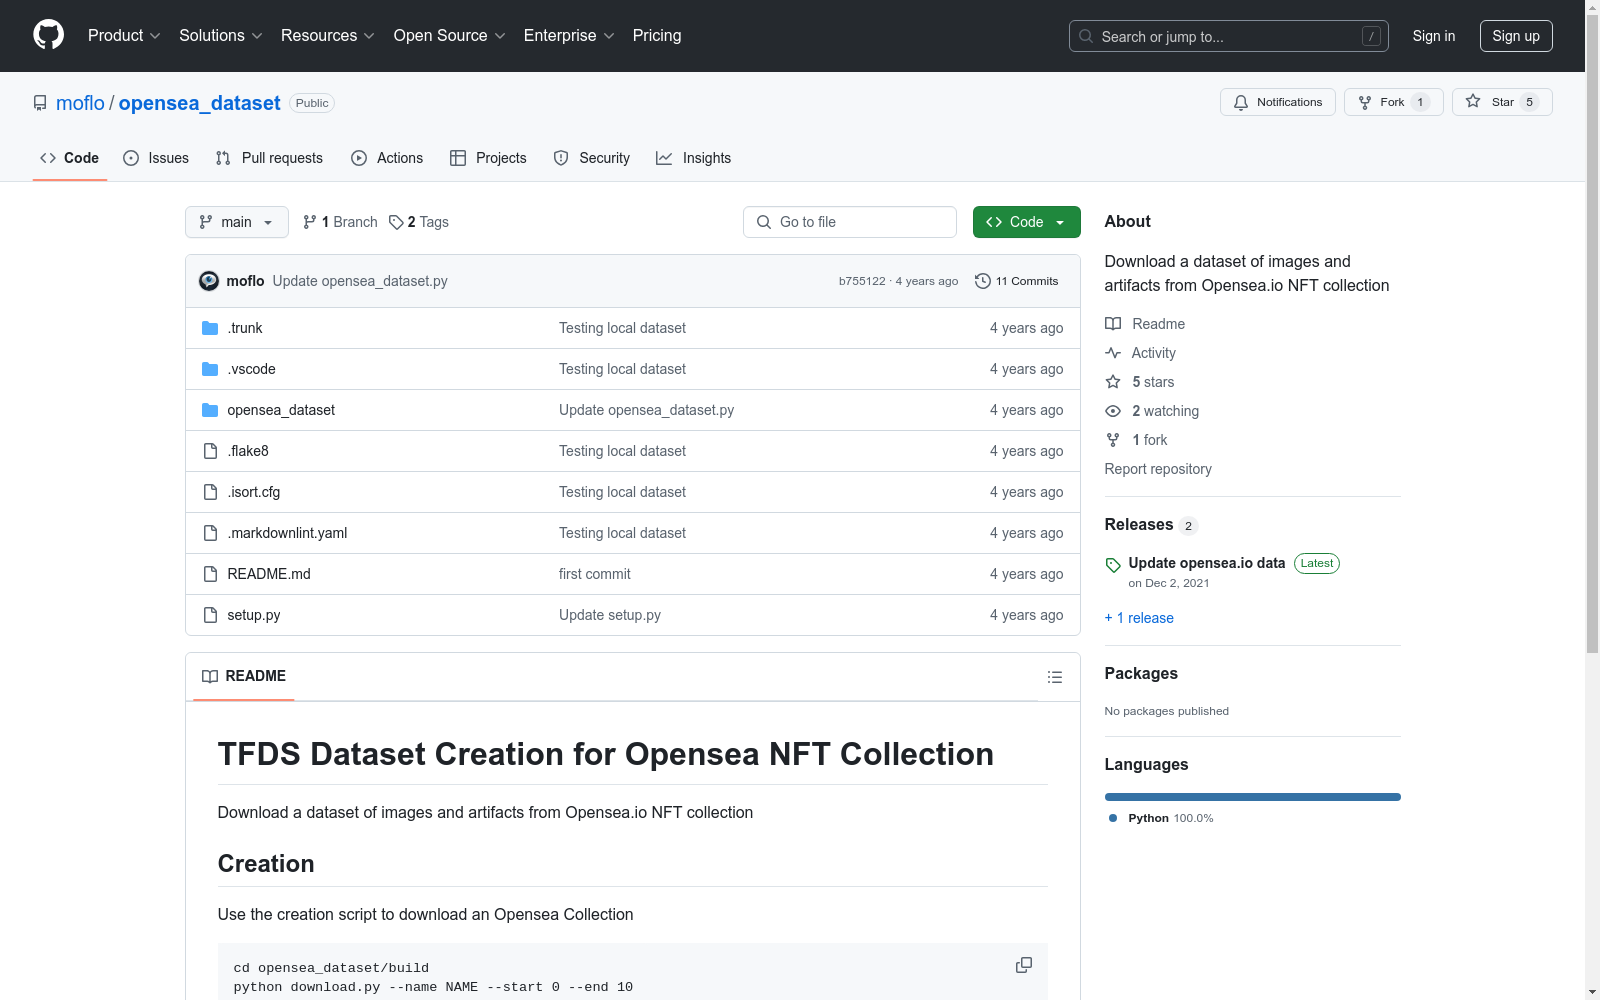Click the fork icon beside 1 fork

[x=1113, y=440]
